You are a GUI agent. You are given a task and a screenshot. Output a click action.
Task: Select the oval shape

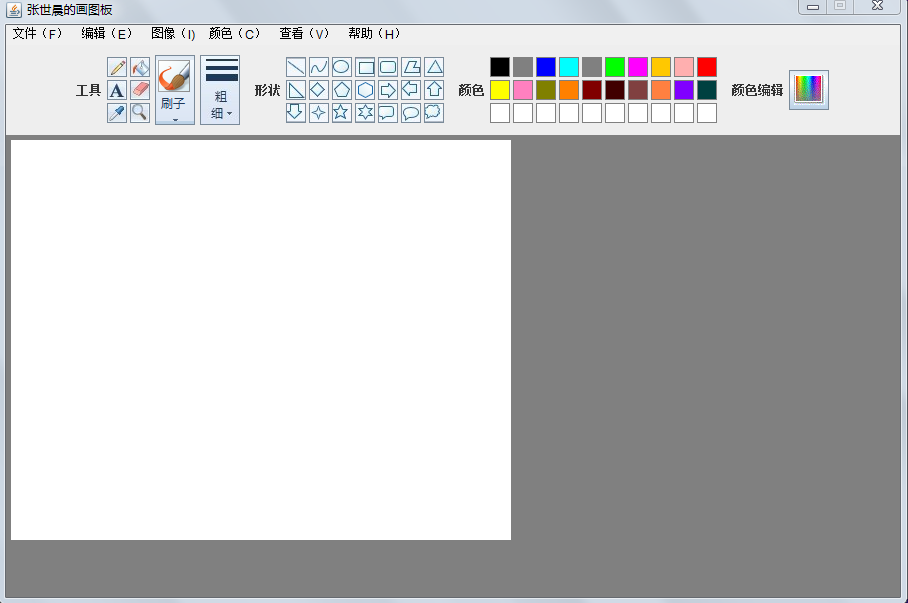(342, 67)
